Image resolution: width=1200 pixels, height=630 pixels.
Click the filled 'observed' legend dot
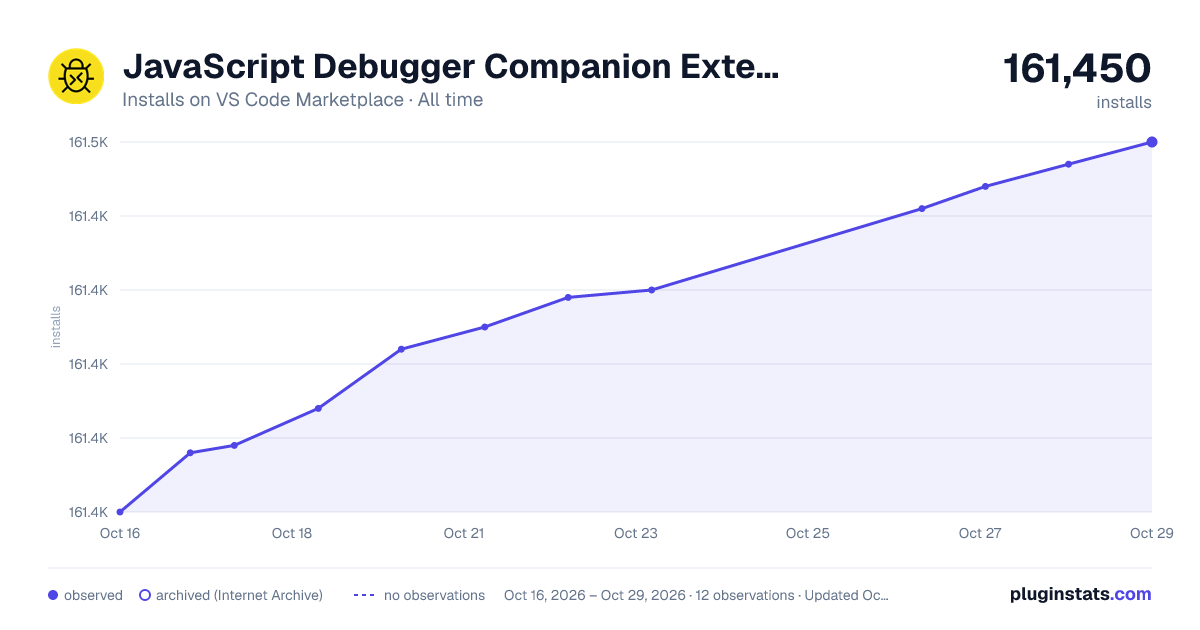pos(53,595)
